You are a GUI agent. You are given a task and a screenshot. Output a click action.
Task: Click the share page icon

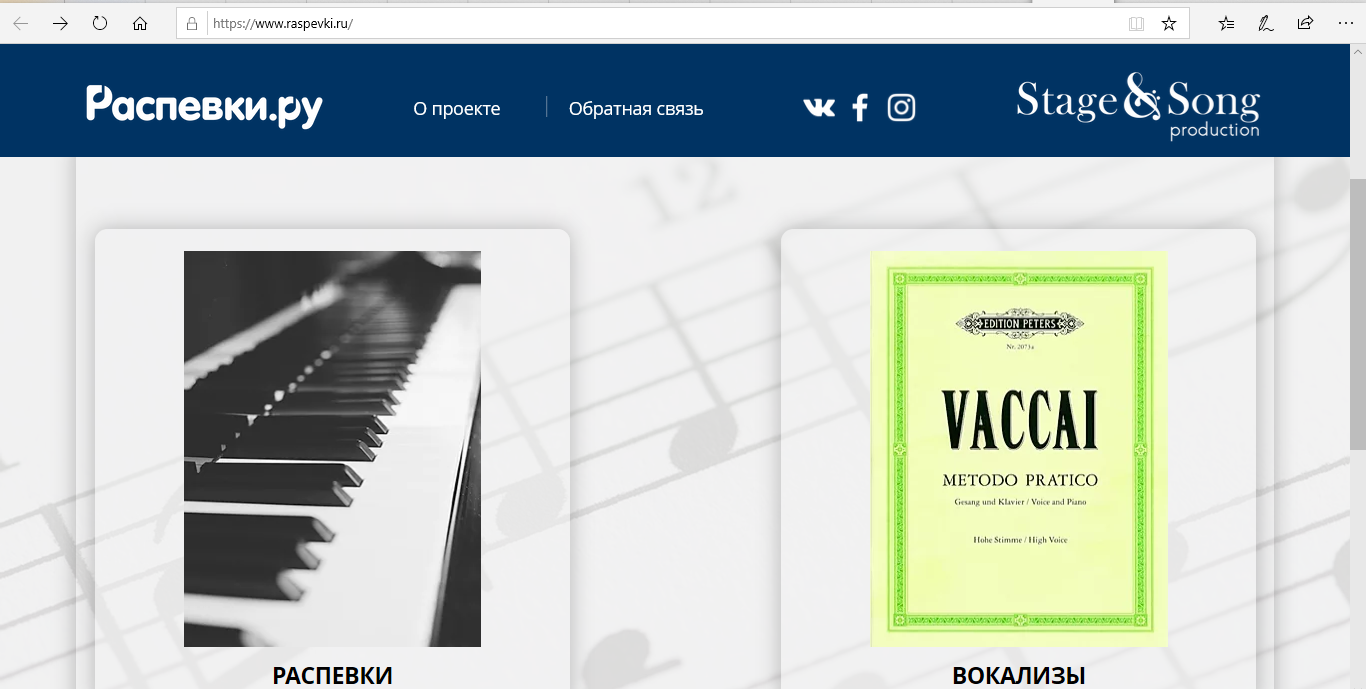point(1305,23)
